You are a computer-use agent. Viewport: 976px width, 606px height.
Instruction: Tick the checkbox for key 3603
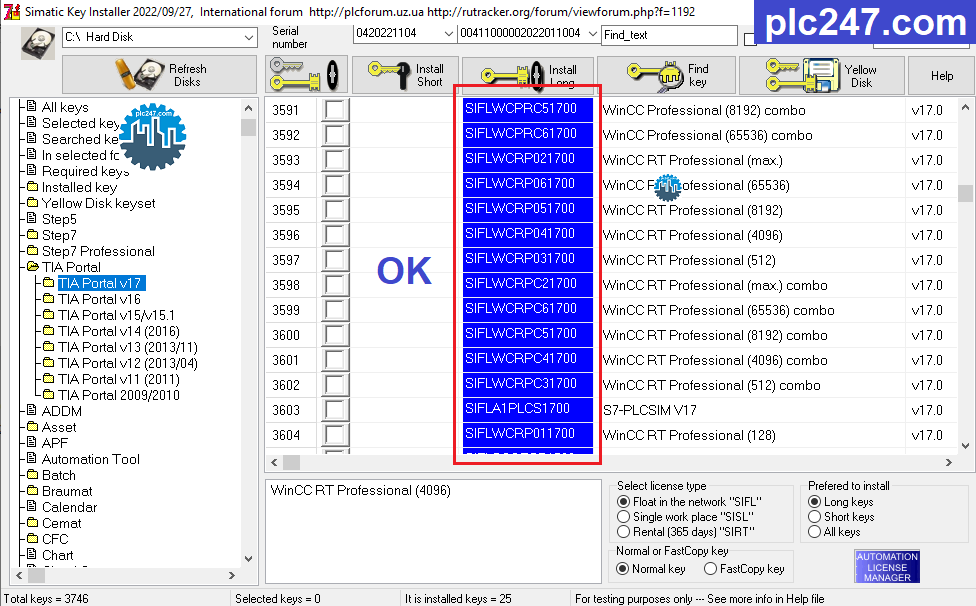pyautogui.click(x=335, y=410)
